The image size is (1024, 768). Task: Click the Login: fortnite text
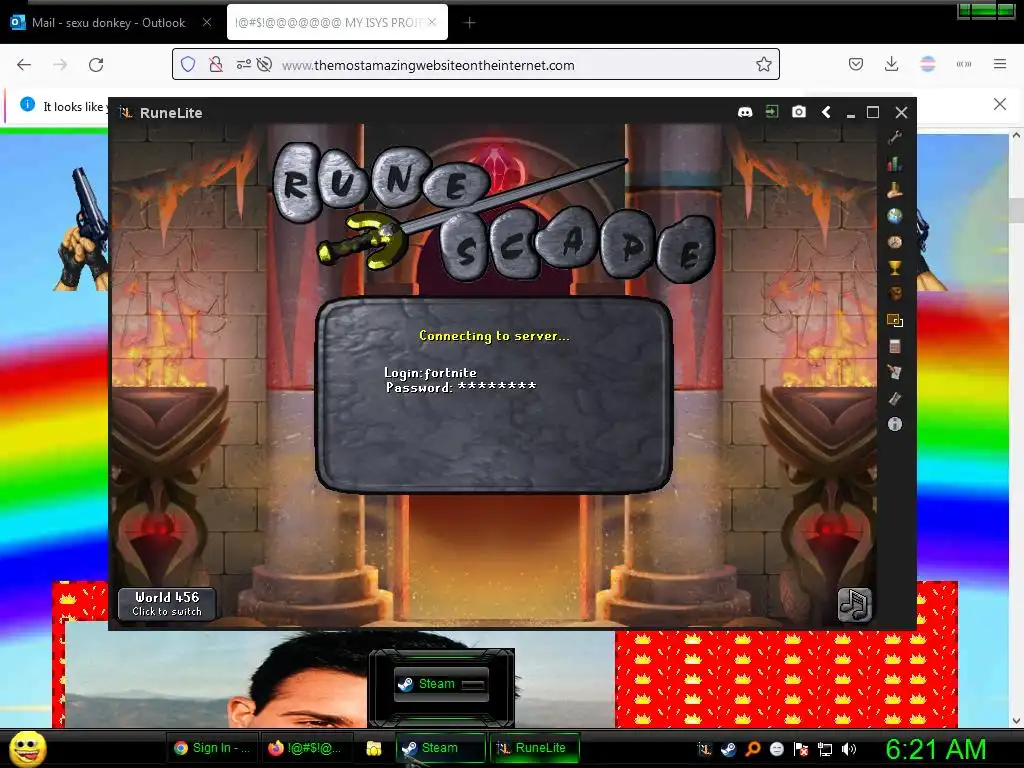(x=430, y=372)
